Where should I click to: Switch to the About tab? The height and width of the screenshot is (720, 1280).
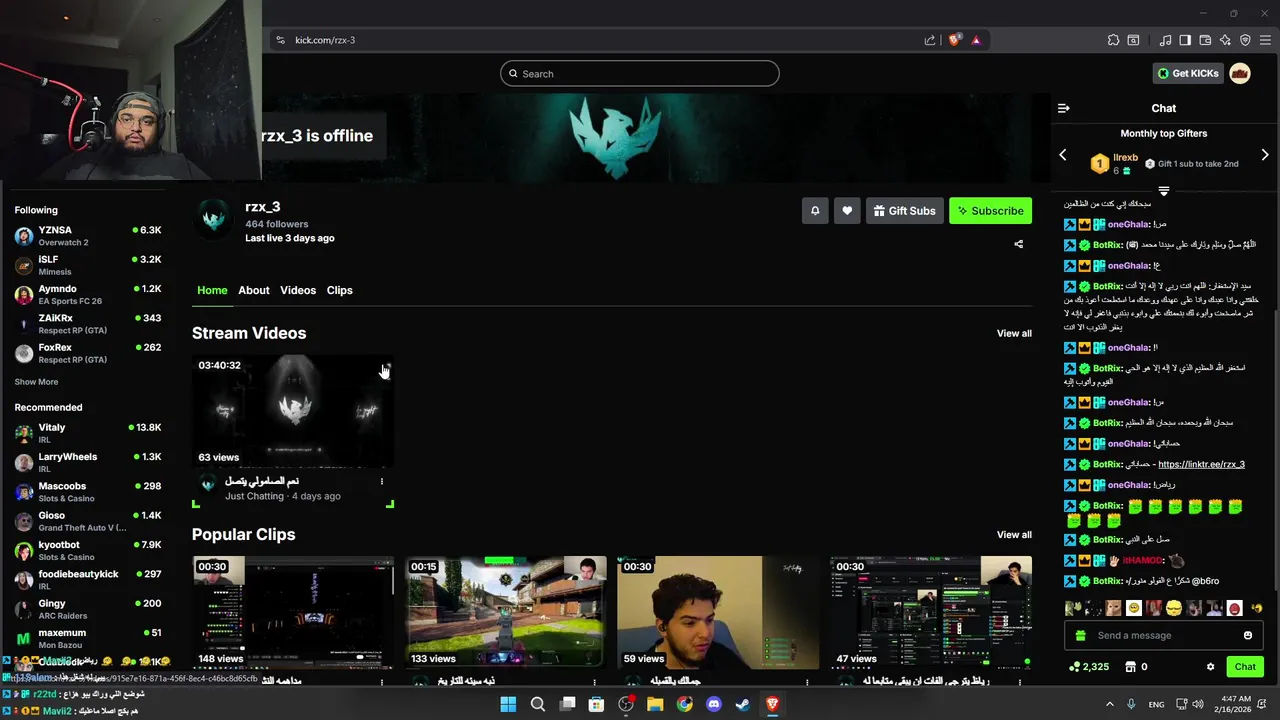coord(254,290)
